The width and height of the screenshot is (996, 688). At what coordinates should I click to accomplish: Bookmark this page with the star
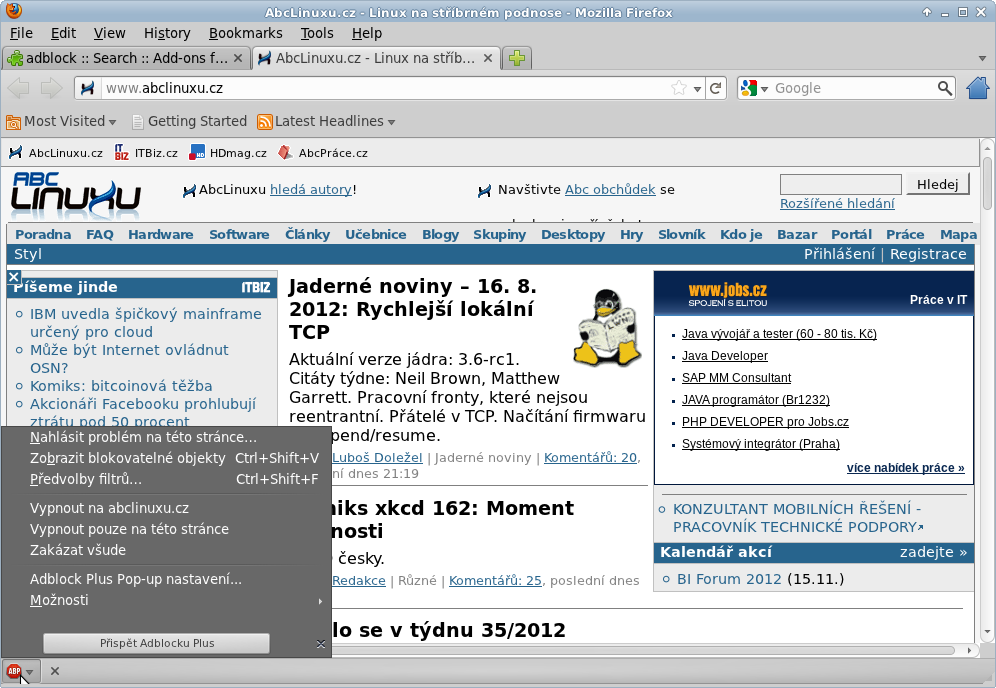pos(679,88)
